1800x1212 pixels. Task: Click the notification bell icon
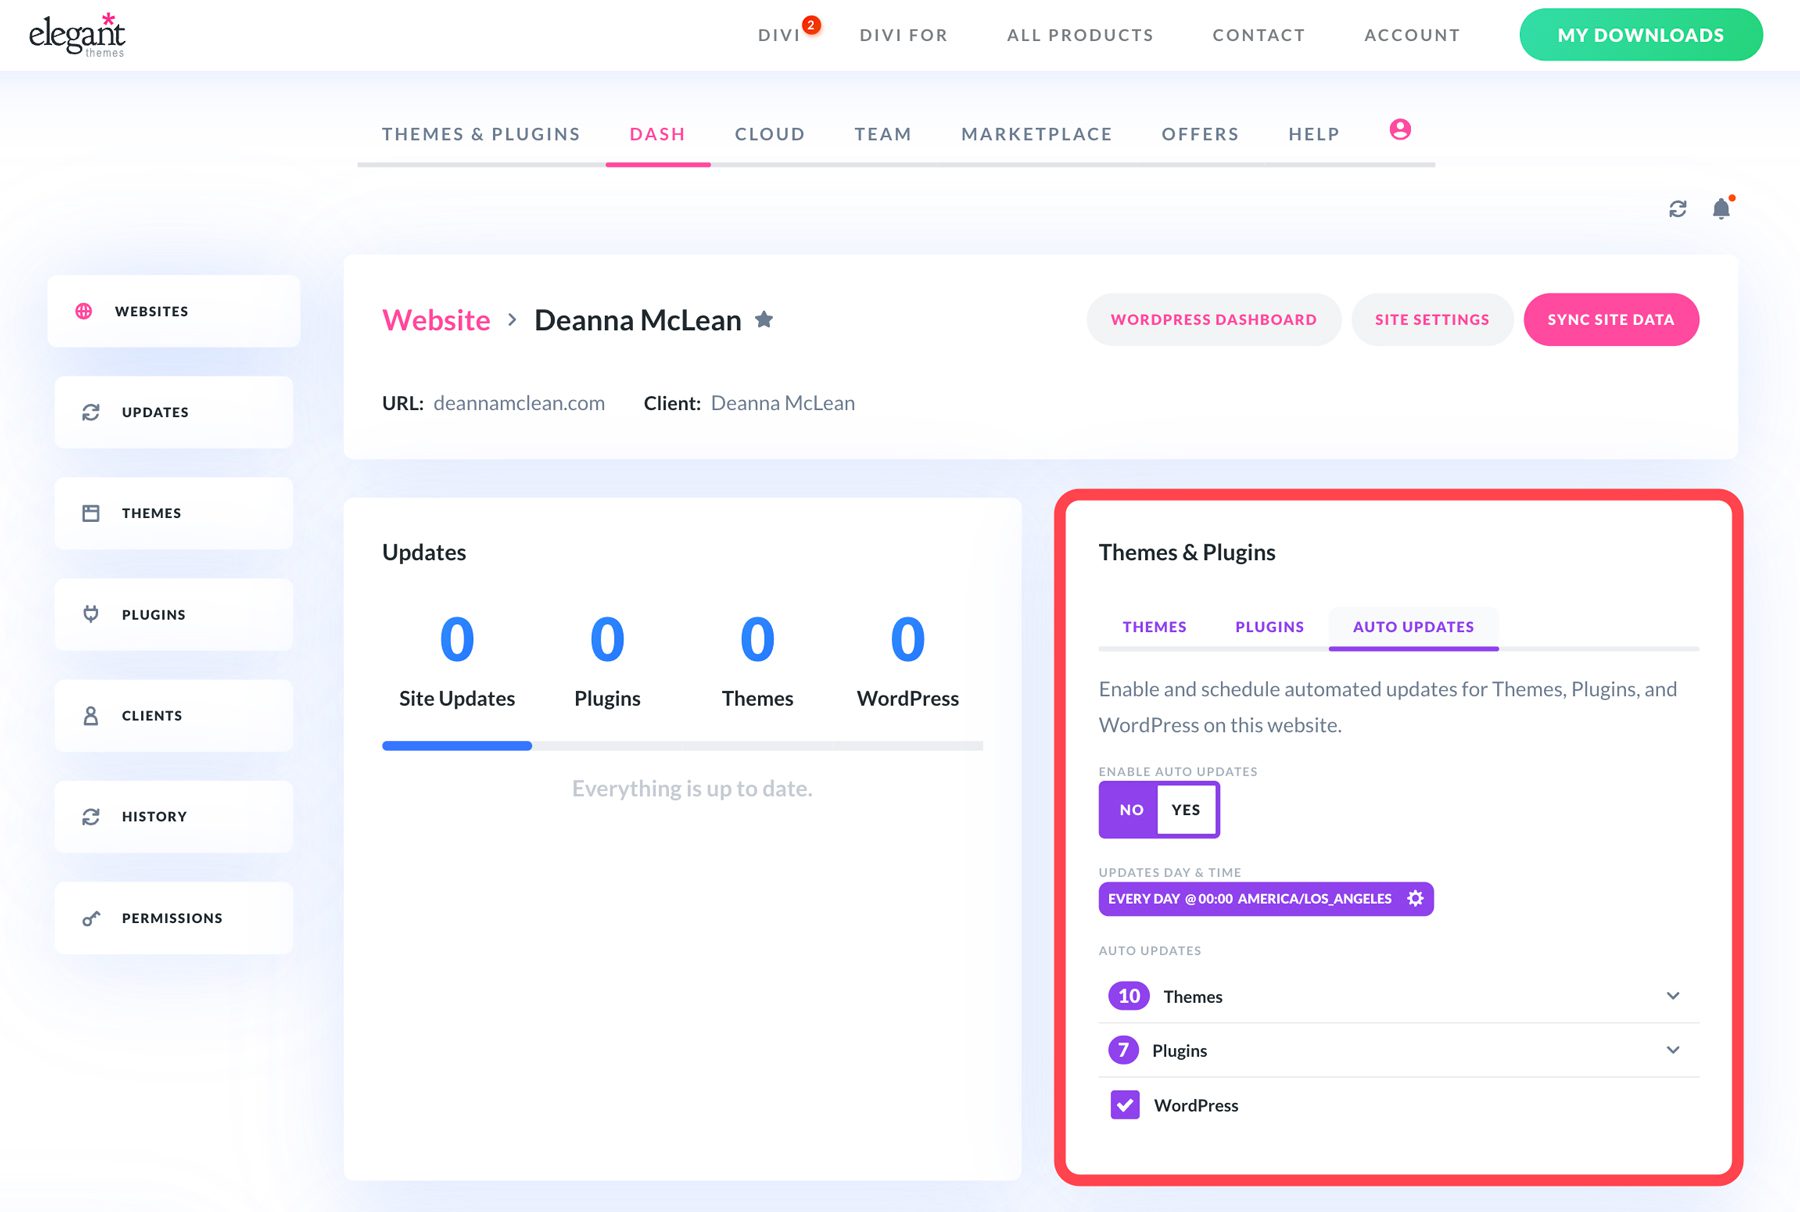(1722, 208)
